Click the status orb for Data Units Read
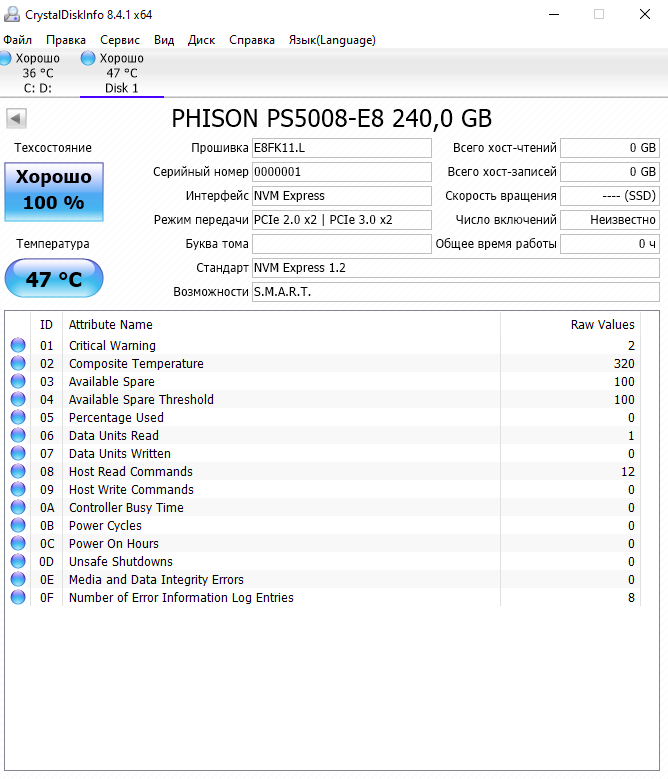Screen dimensions: 668x779 [18, 435]
